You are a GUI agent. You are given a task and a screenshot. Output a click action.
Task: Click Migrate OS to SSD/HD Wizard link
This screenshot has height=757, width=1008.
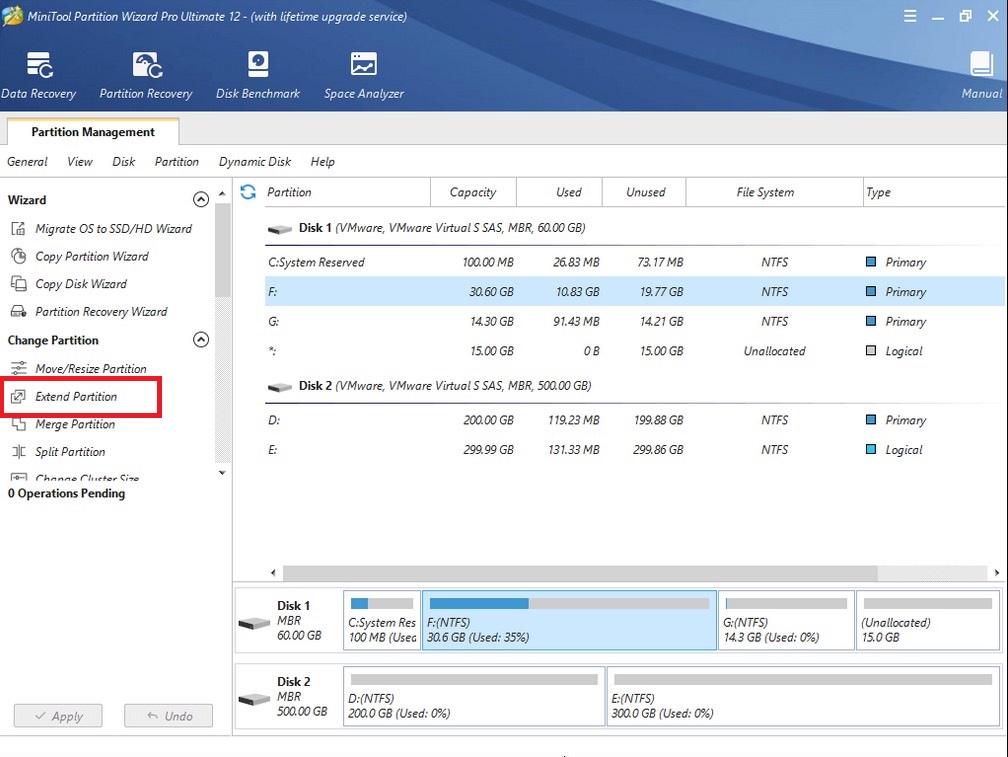point(113,228)
